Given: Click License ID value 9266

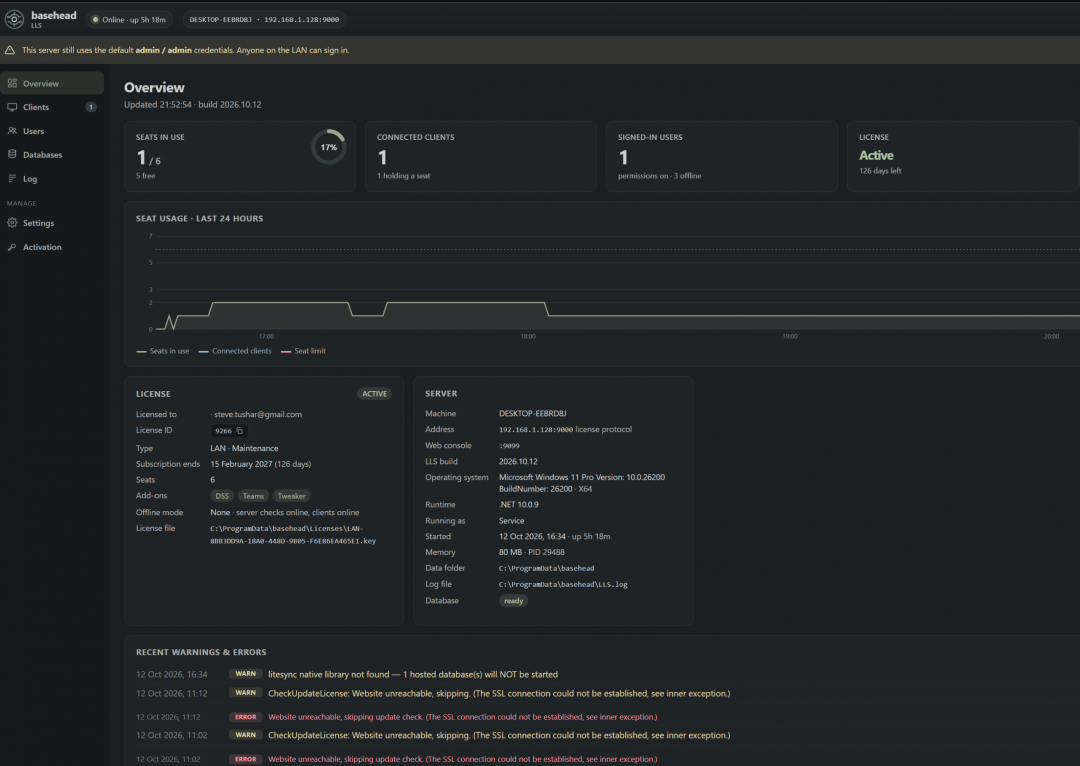Looking at the screenshot, I should [x=223, y=431].
